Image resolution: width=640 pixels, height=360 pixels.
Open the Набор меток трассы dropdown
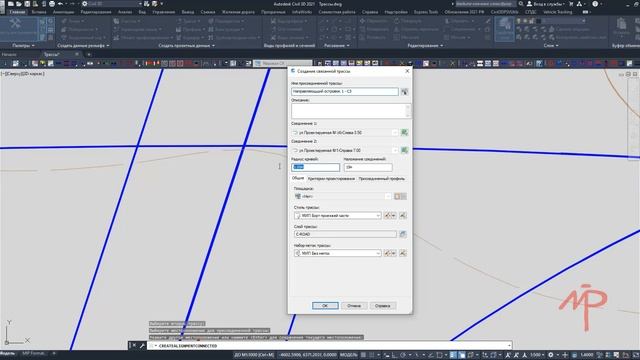coord(378,253)
